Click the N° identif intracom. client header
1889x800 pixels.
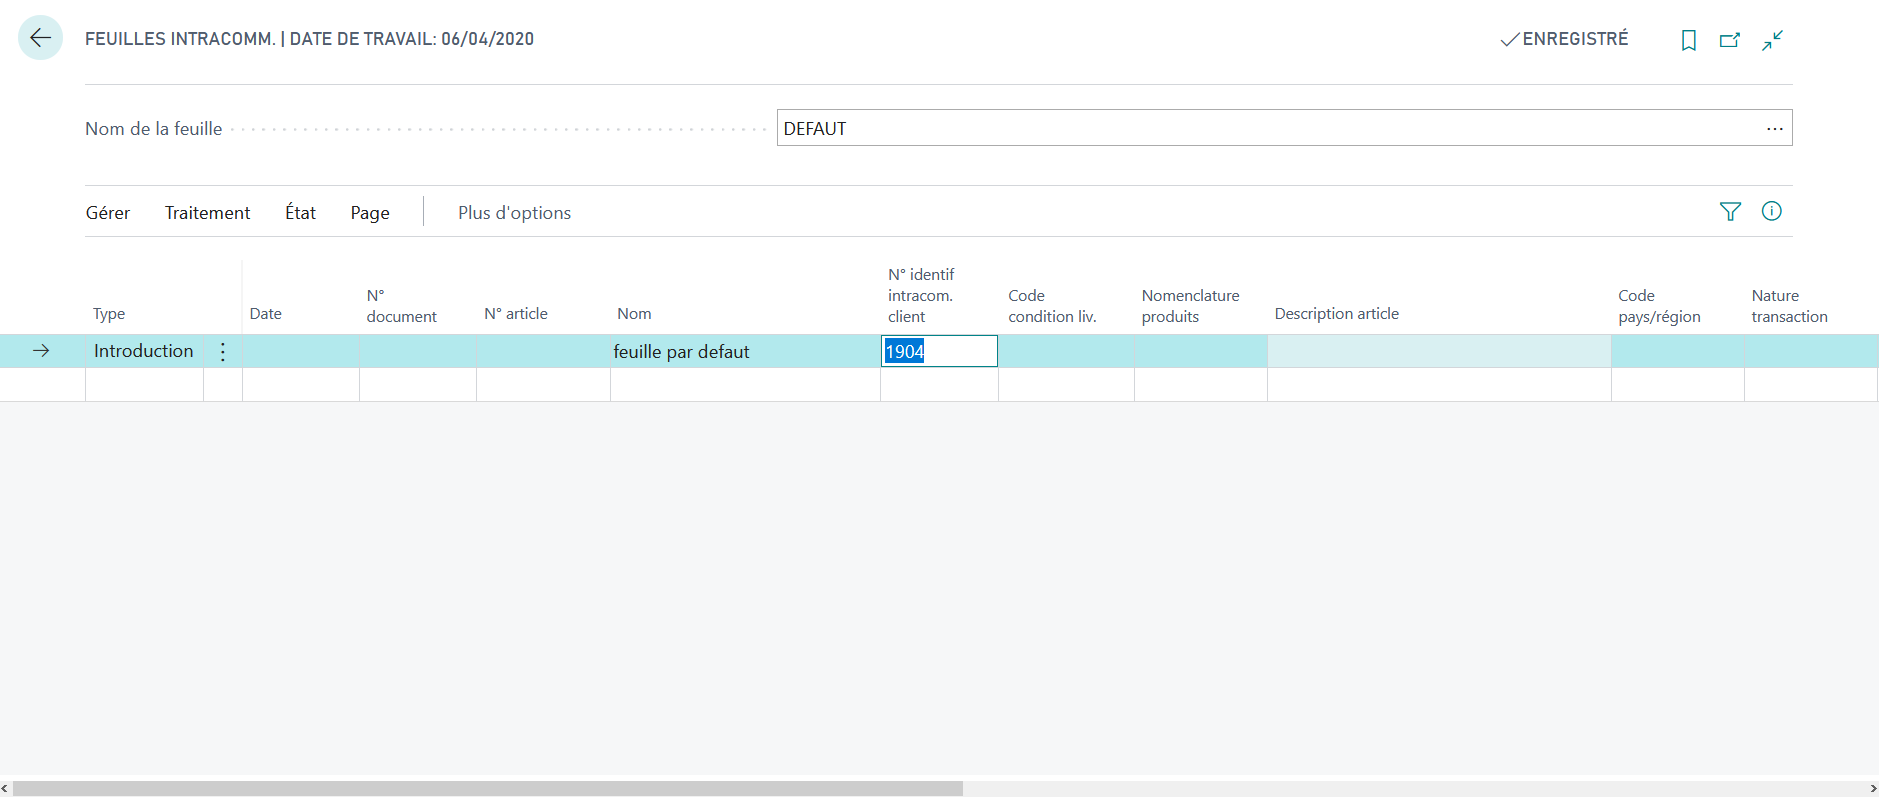[x=921, y=295]
